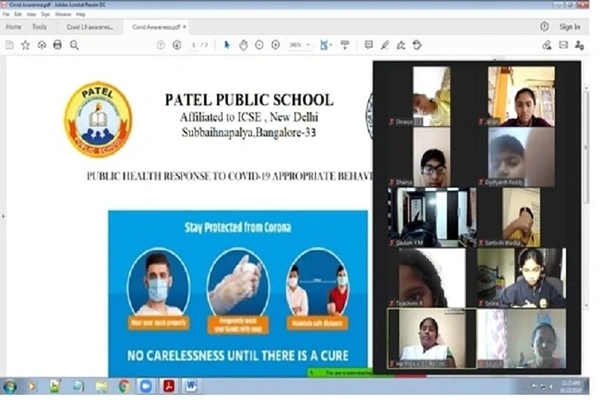Open the search magnifier tool

tap(74, 45)
